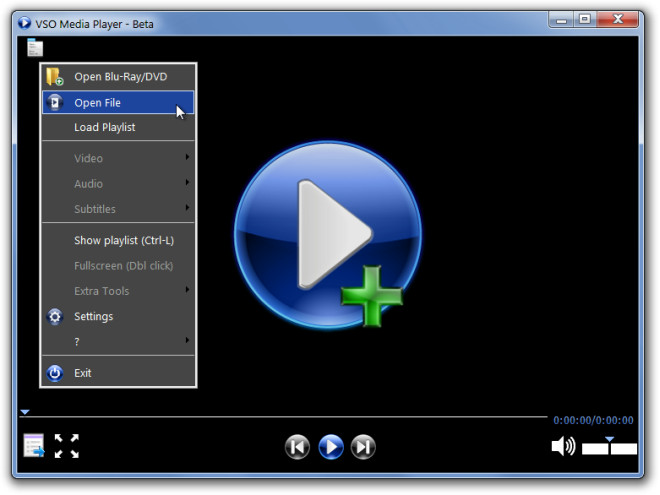Image resolution: width=660 pixels, height=495 pixels.
Task: Click the large blue play-plus logo
Action: 328,235
